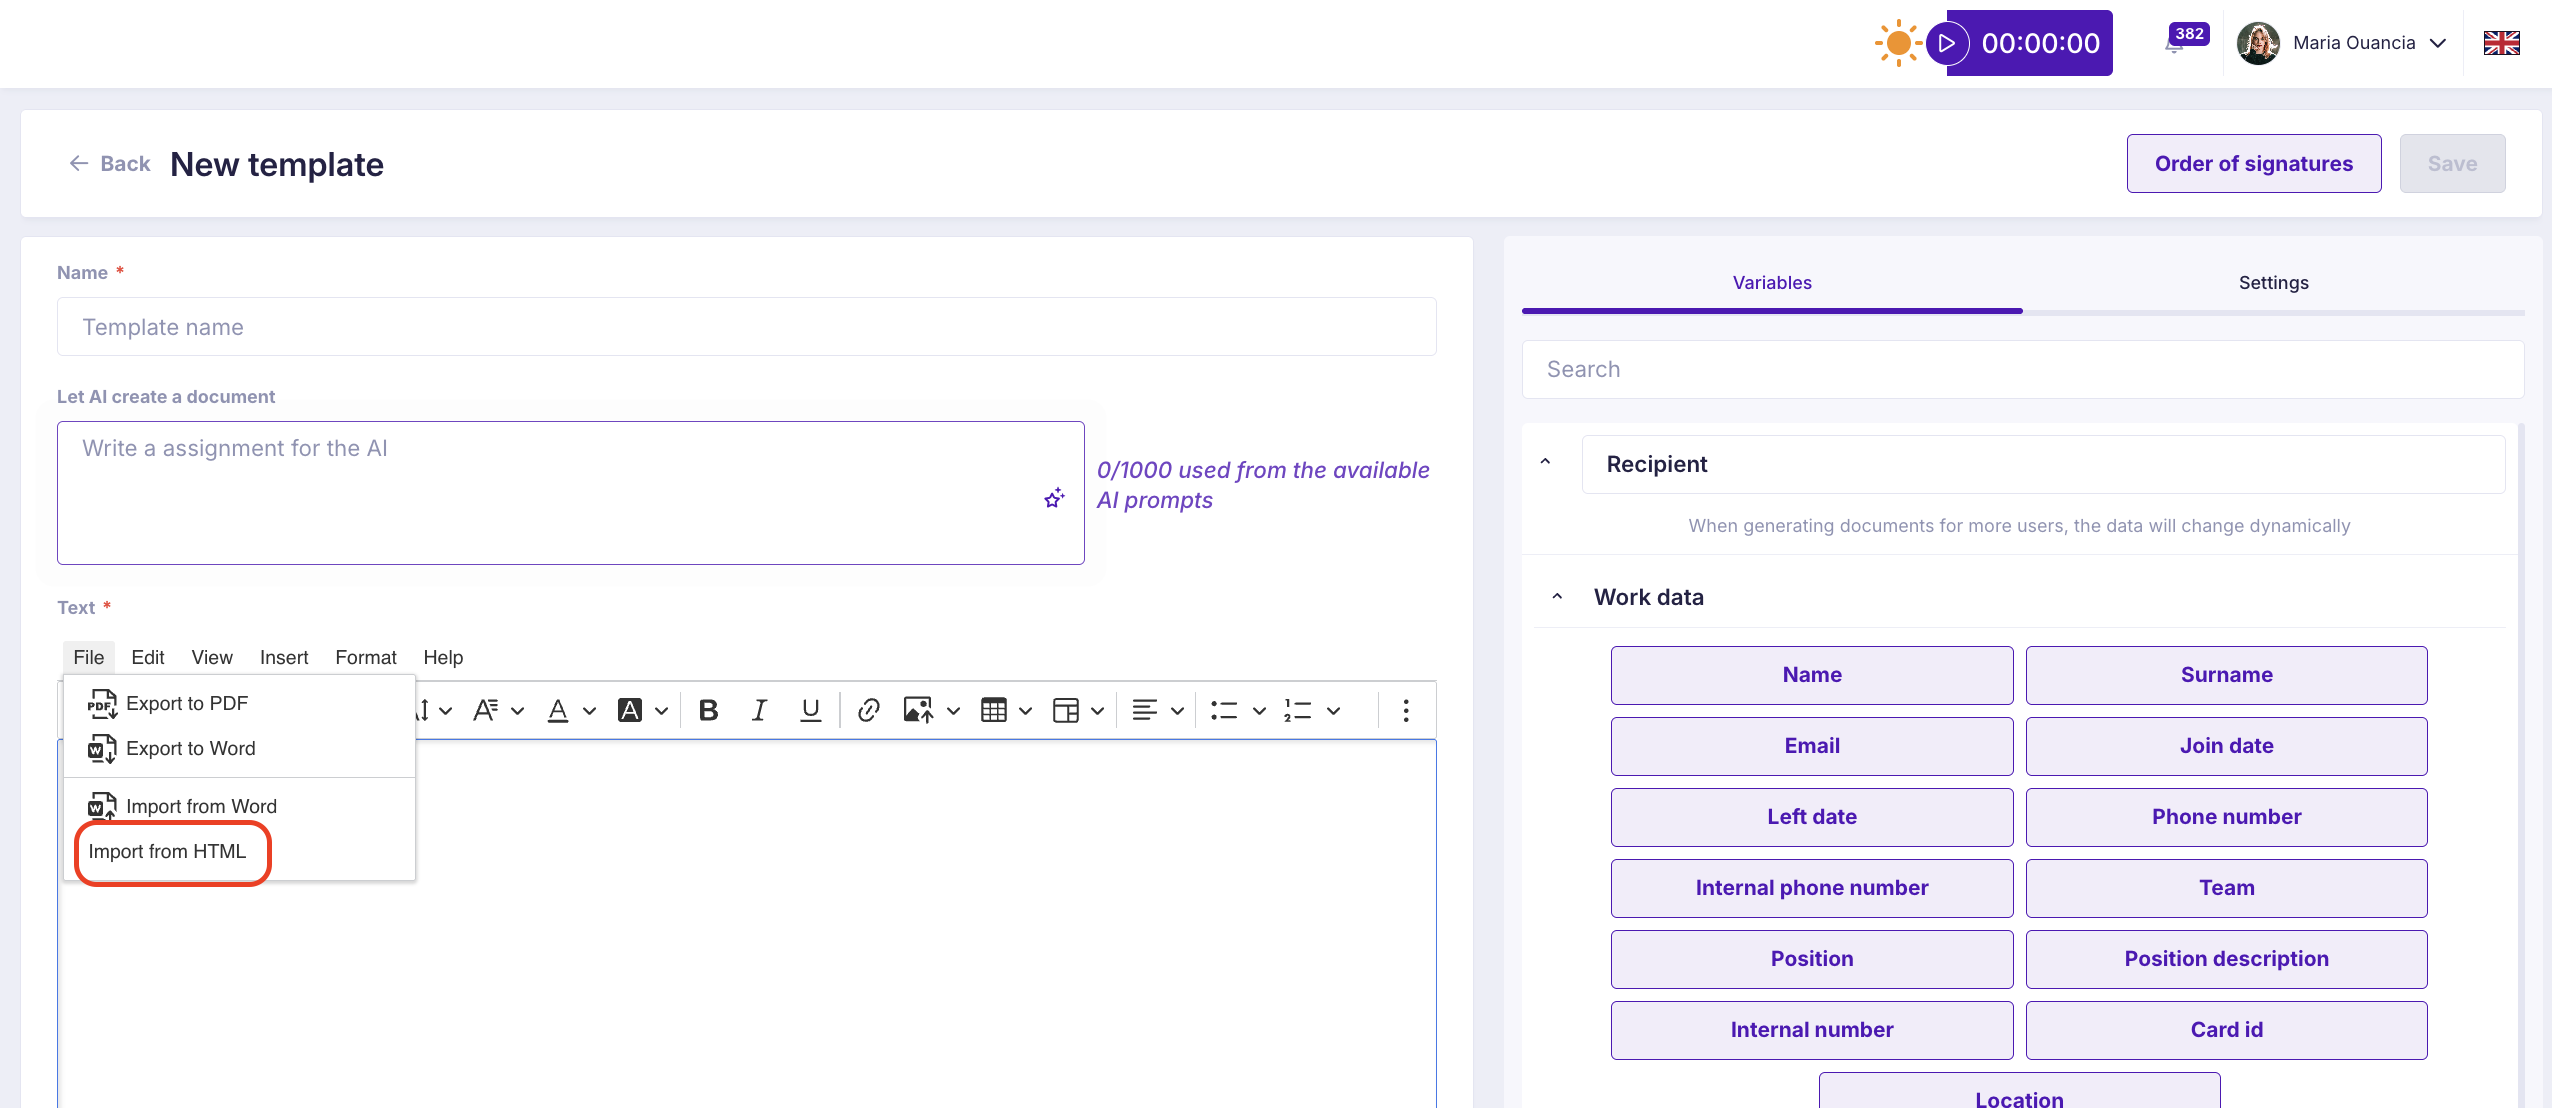
Task: Open the text color dropdown arrow
Action: point(589,711)
